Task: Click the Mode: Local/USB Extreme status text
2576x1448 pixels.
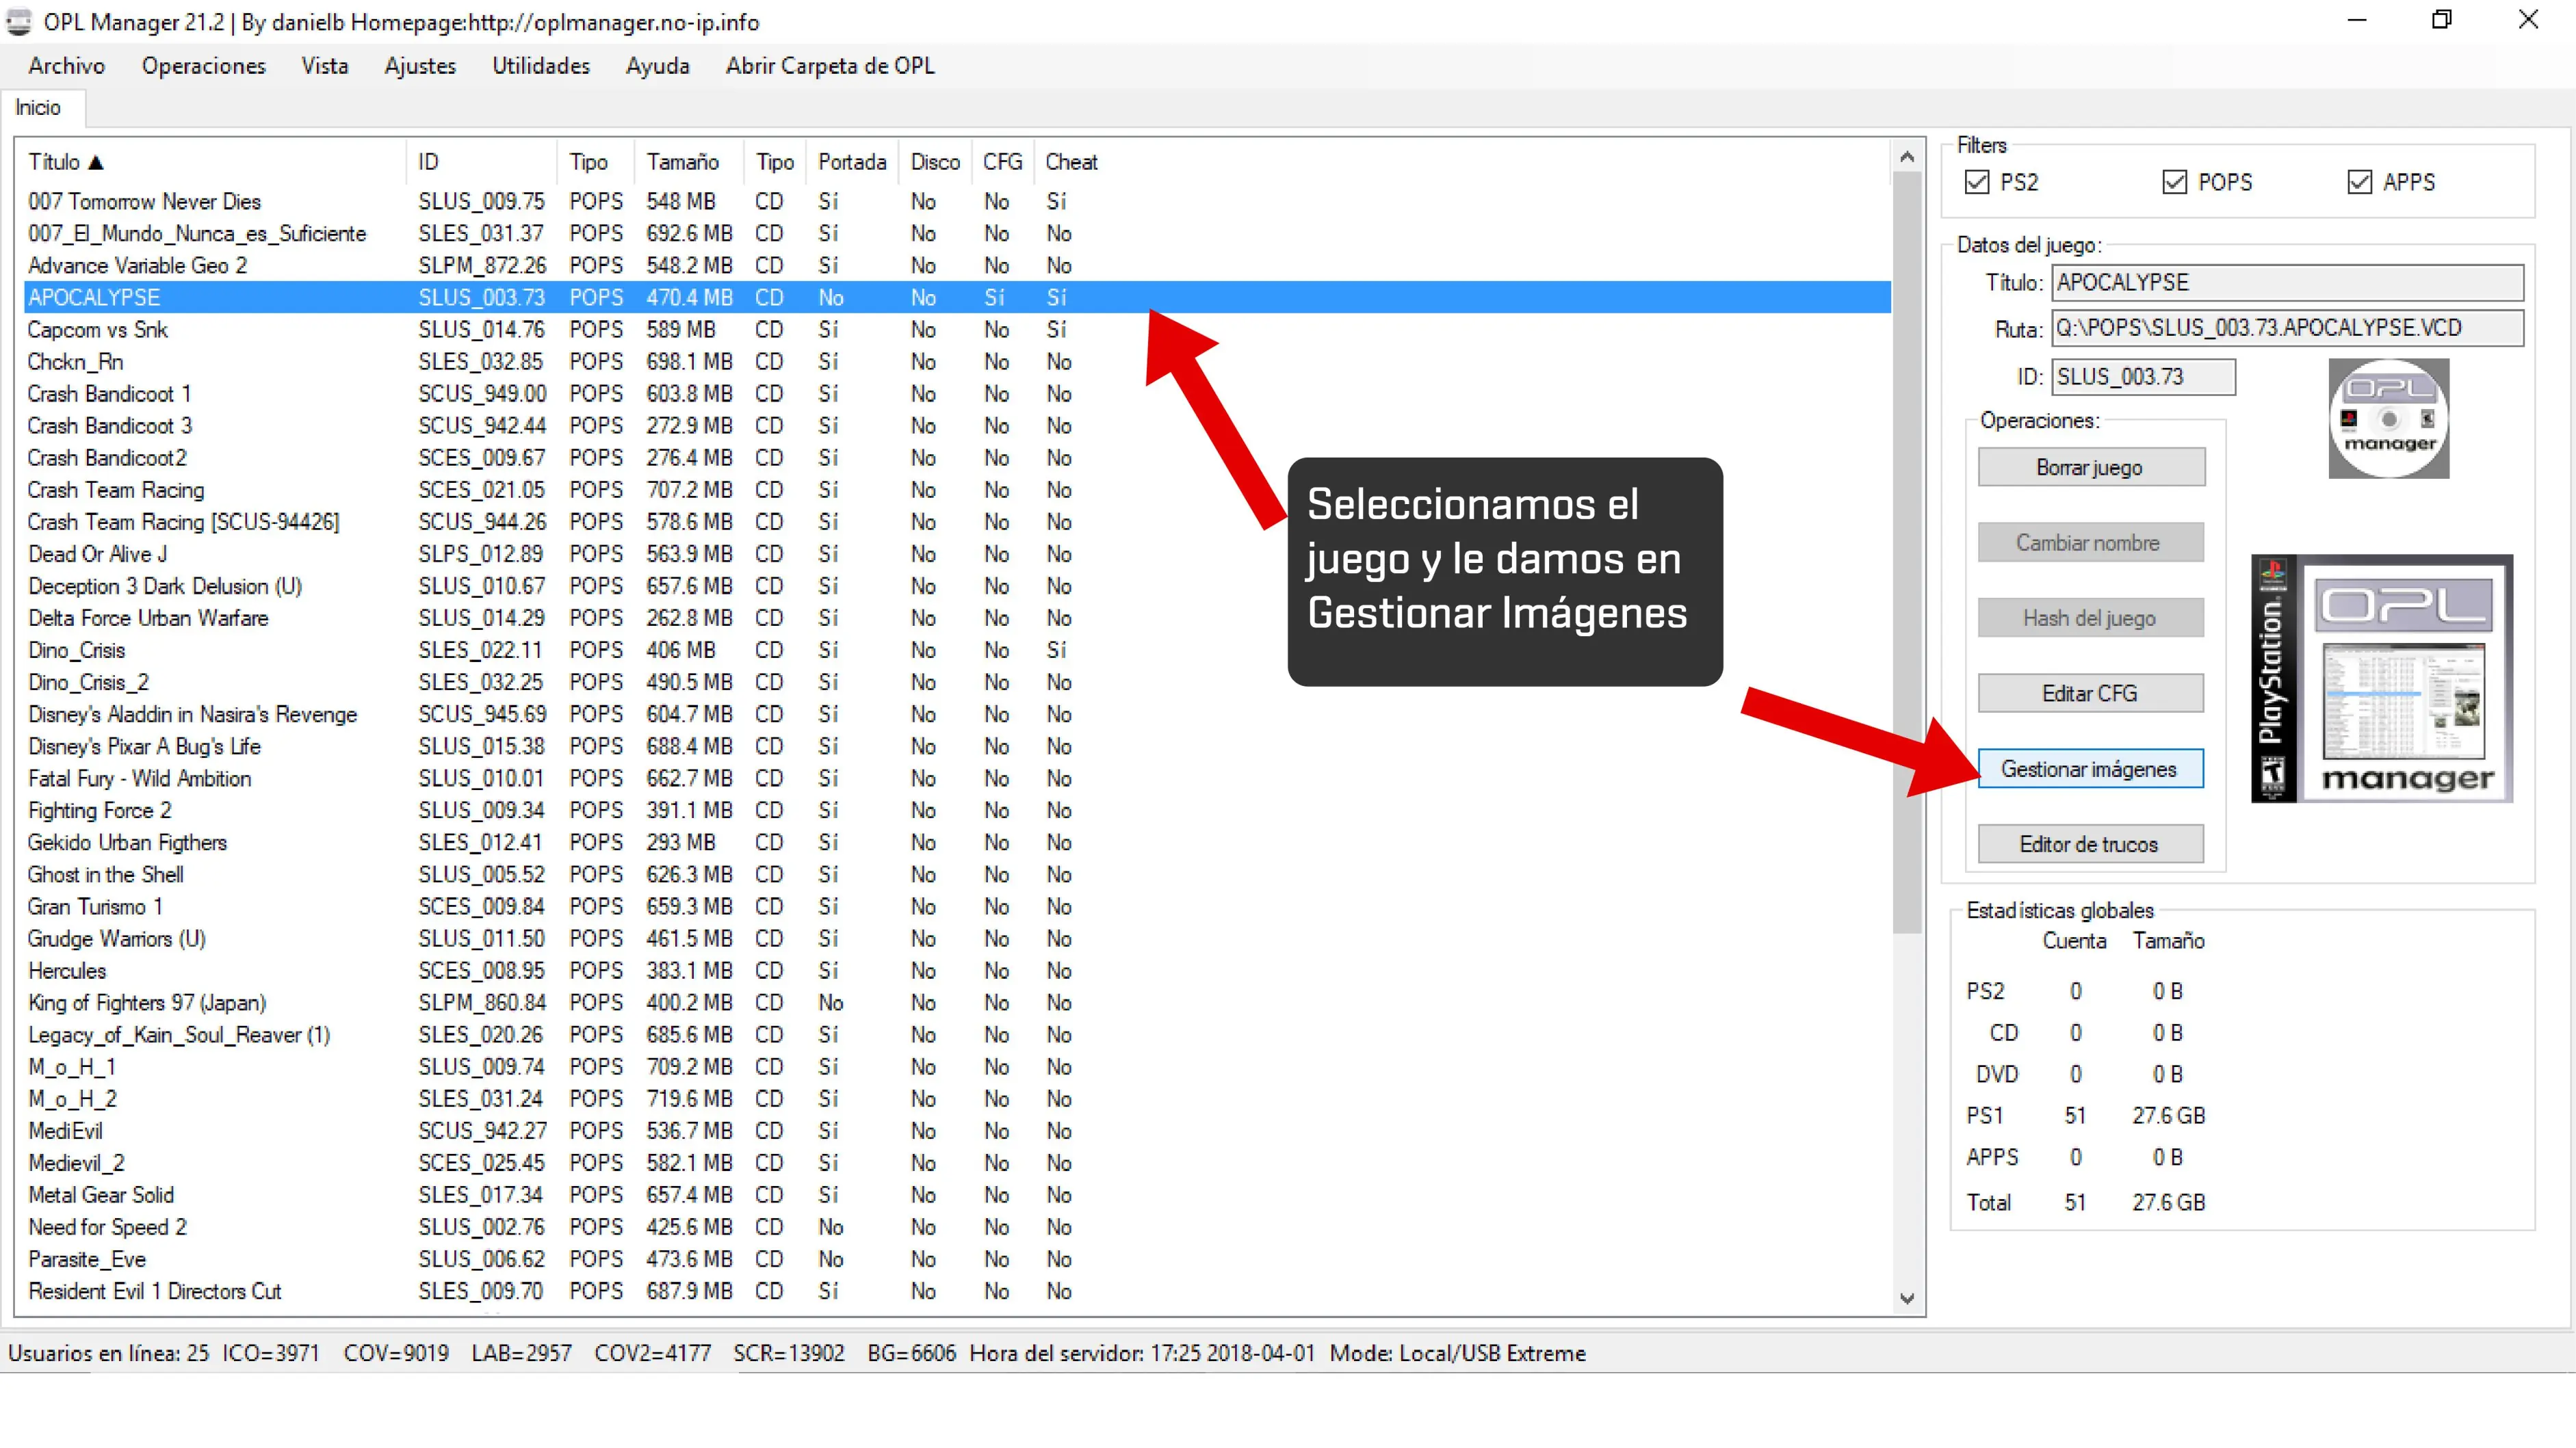Action: [x=1458, y=1353]
